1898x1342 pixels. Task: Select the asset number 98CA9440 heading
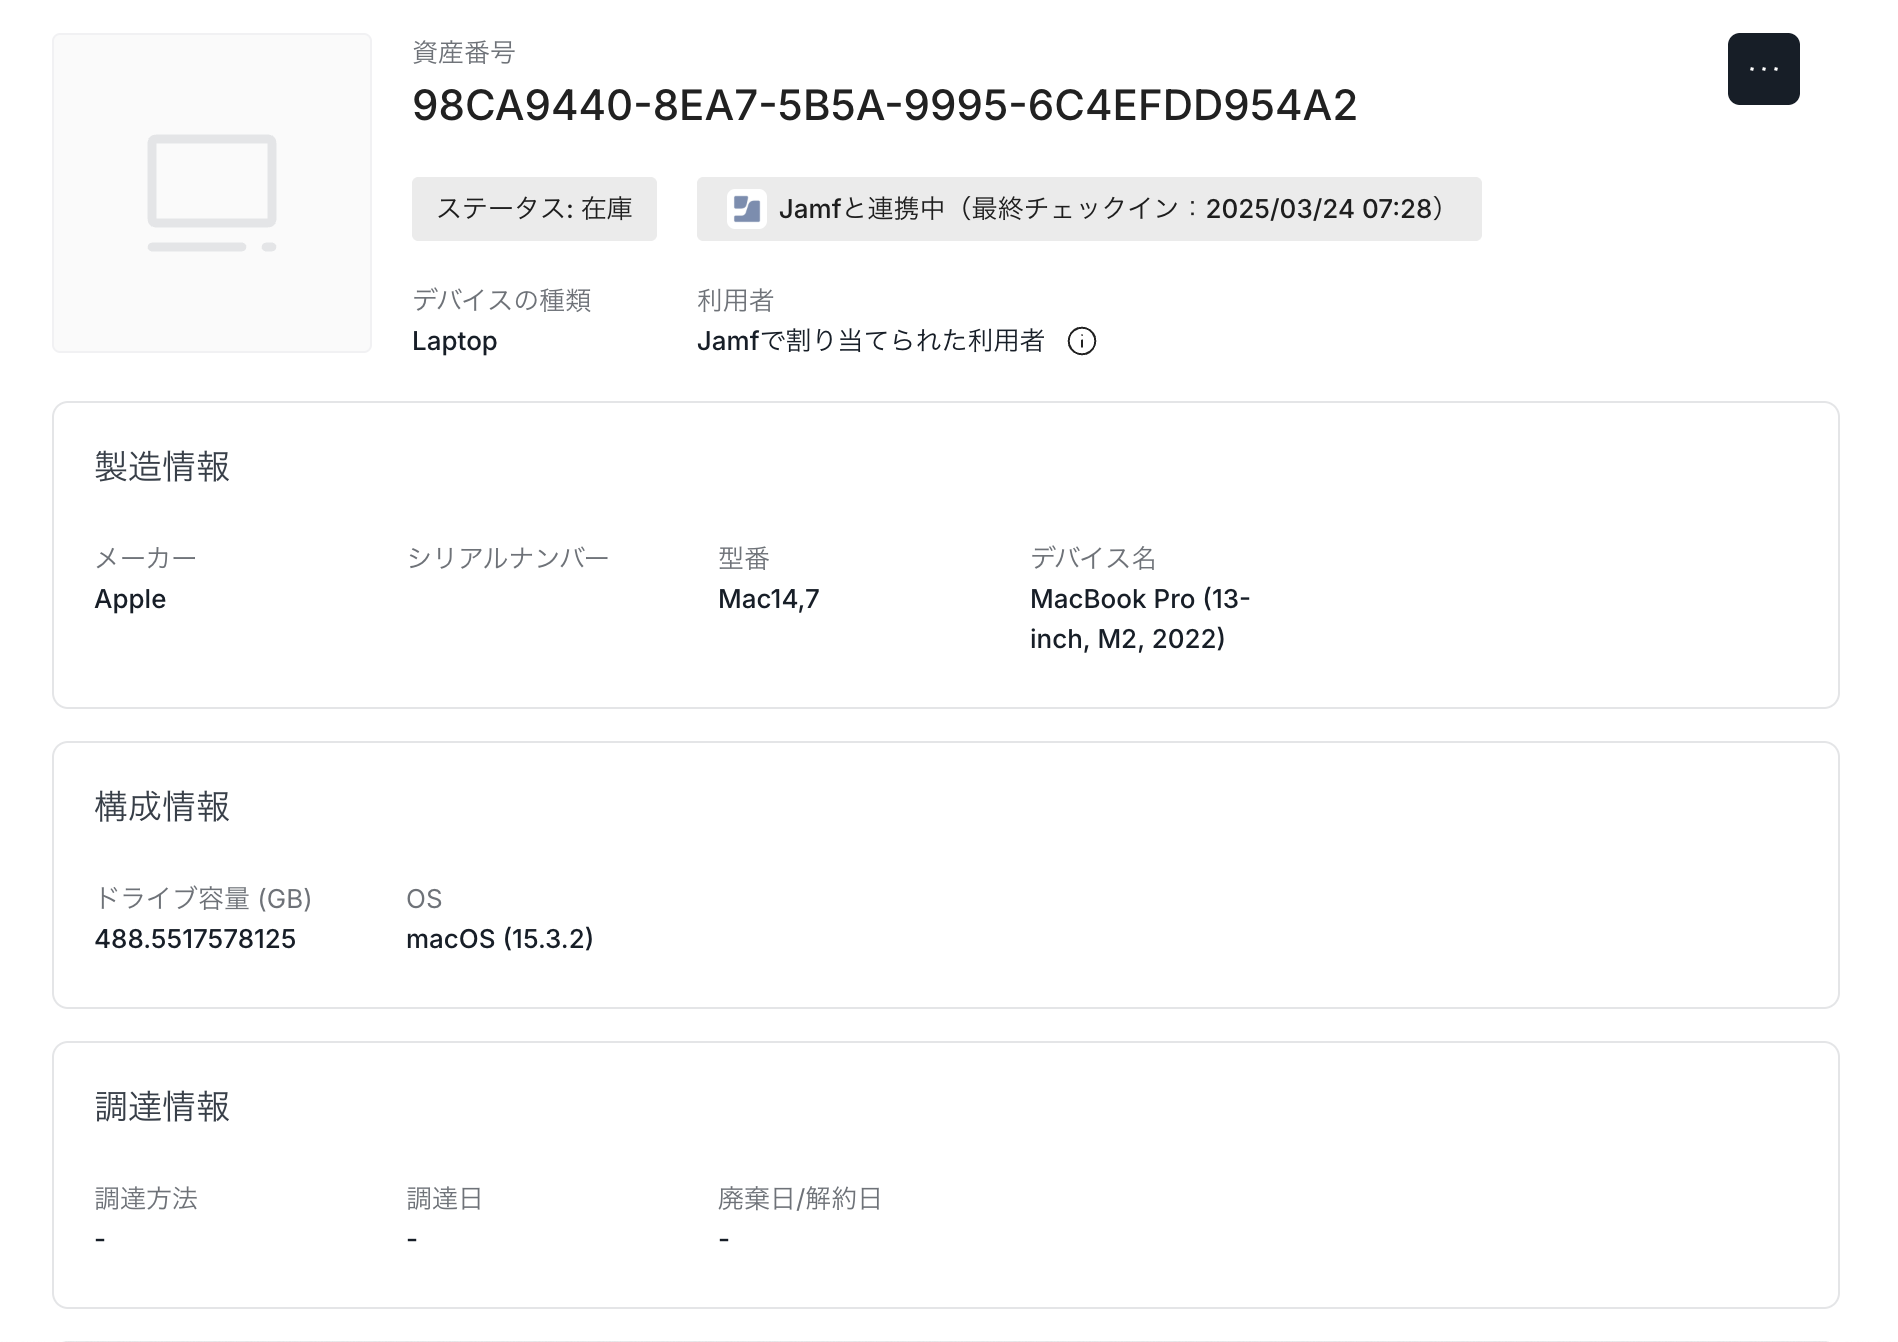tap(884, 106)
